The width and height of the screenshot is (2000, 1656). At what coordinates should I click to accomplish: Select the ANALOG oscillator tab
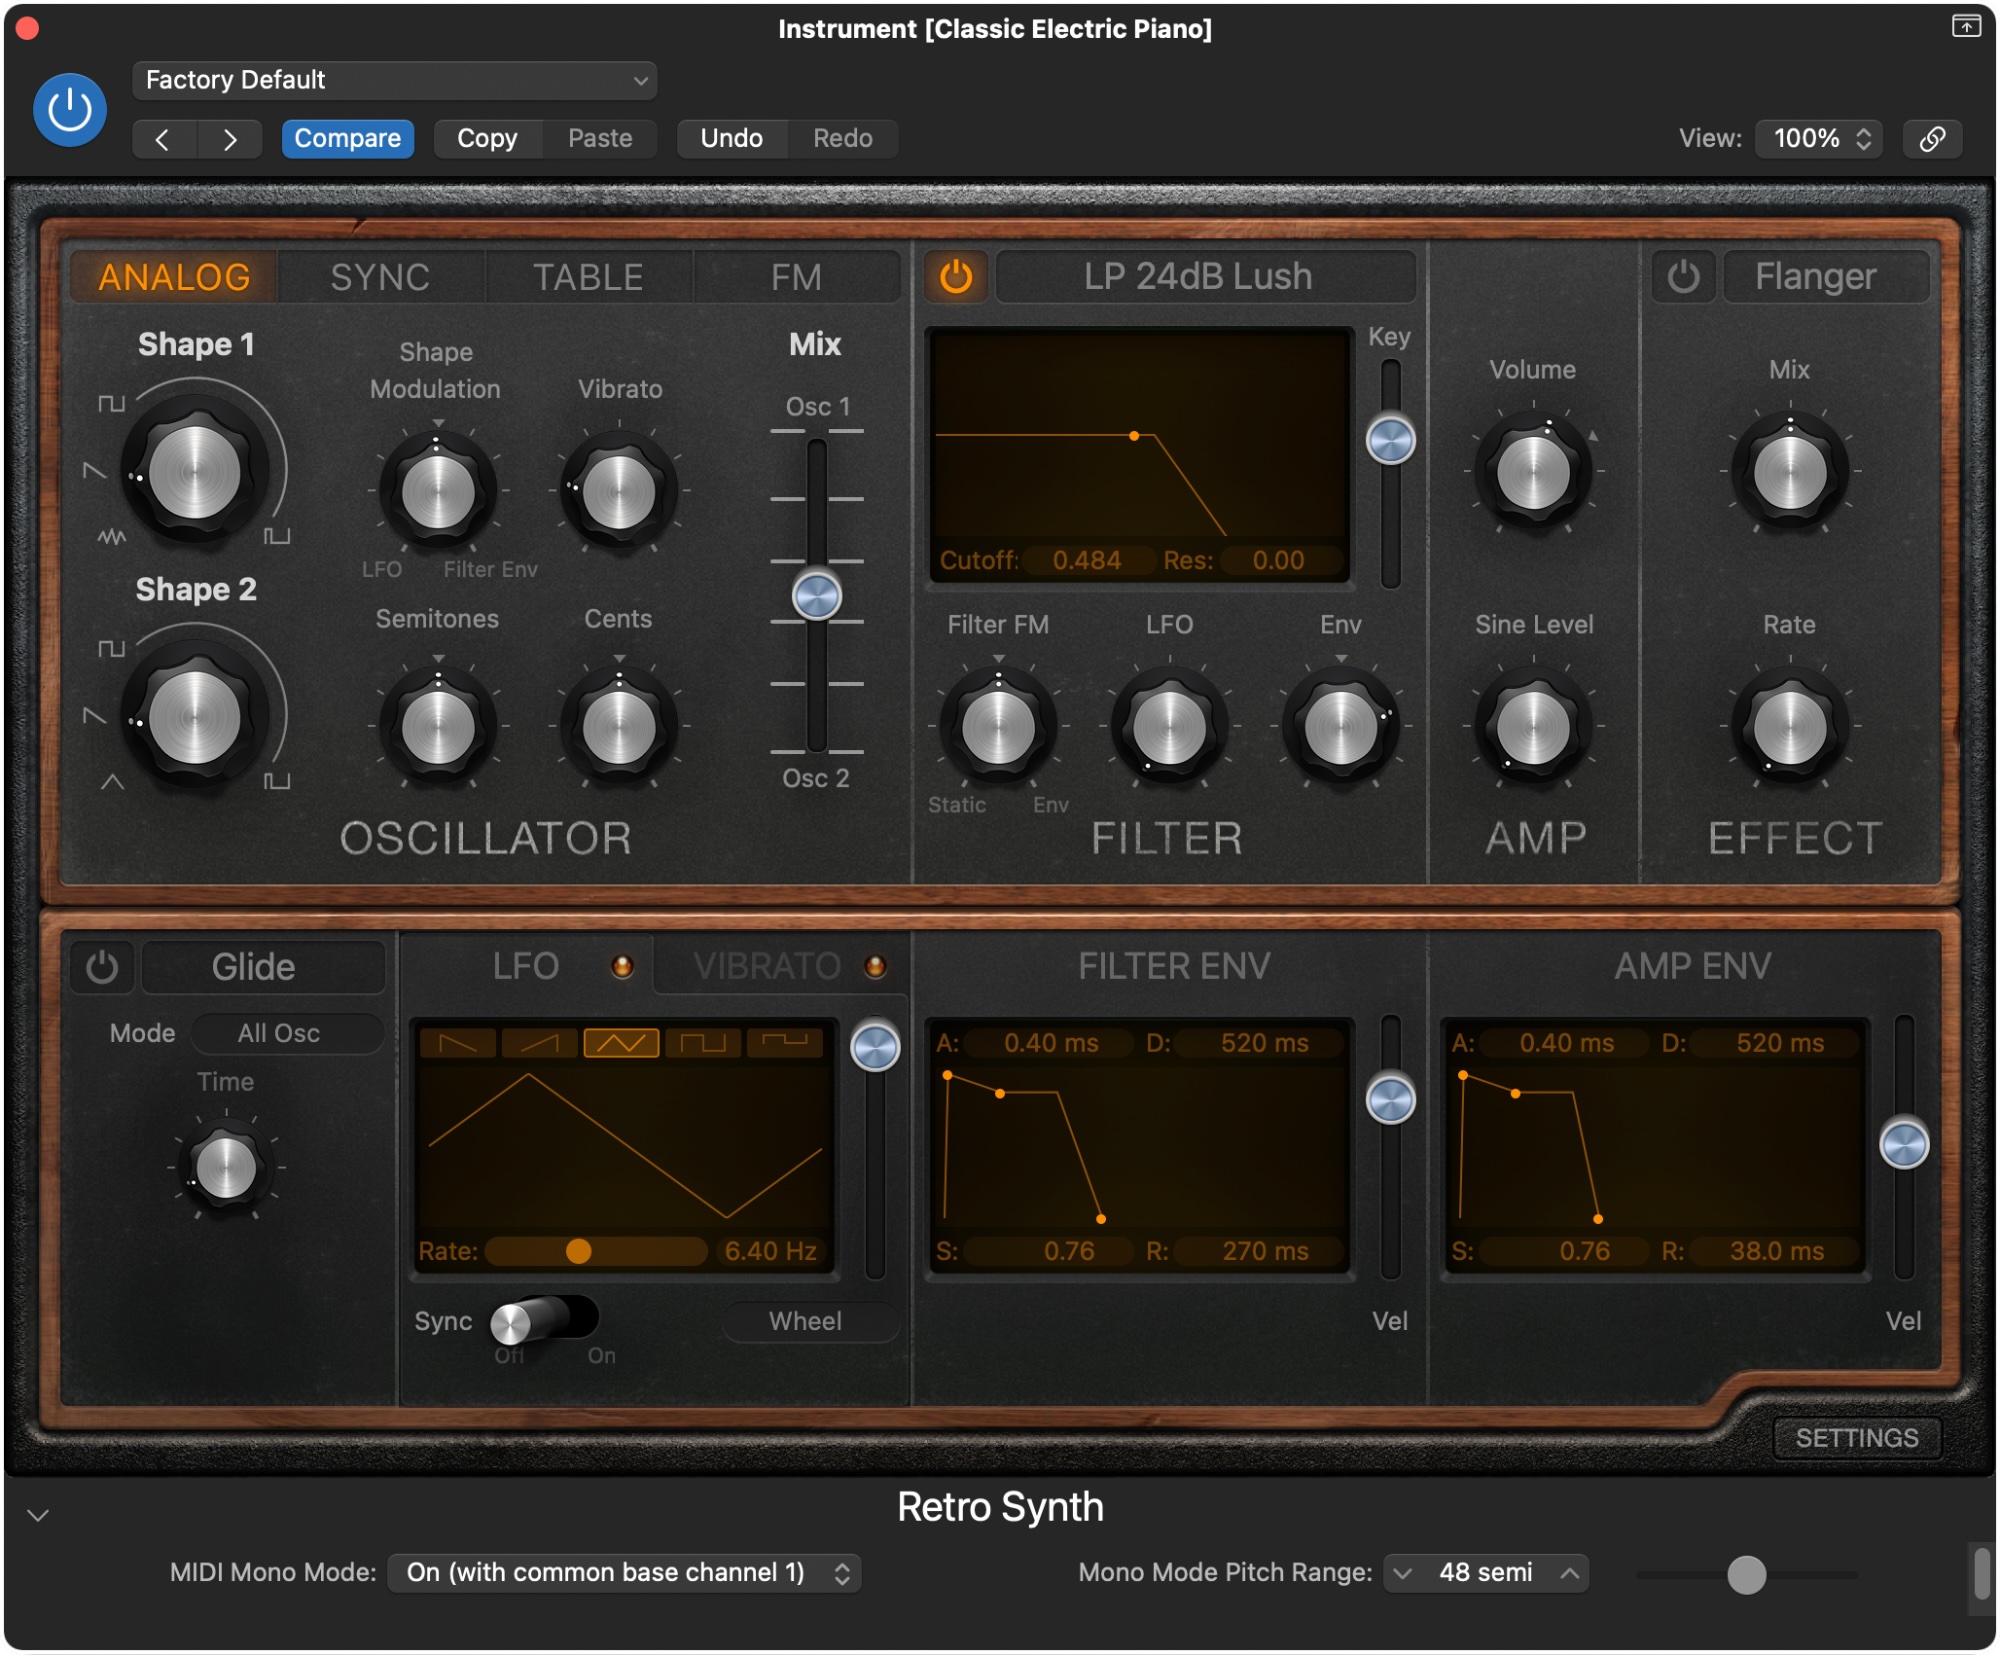pyautogui.click(x=174, y=277)
